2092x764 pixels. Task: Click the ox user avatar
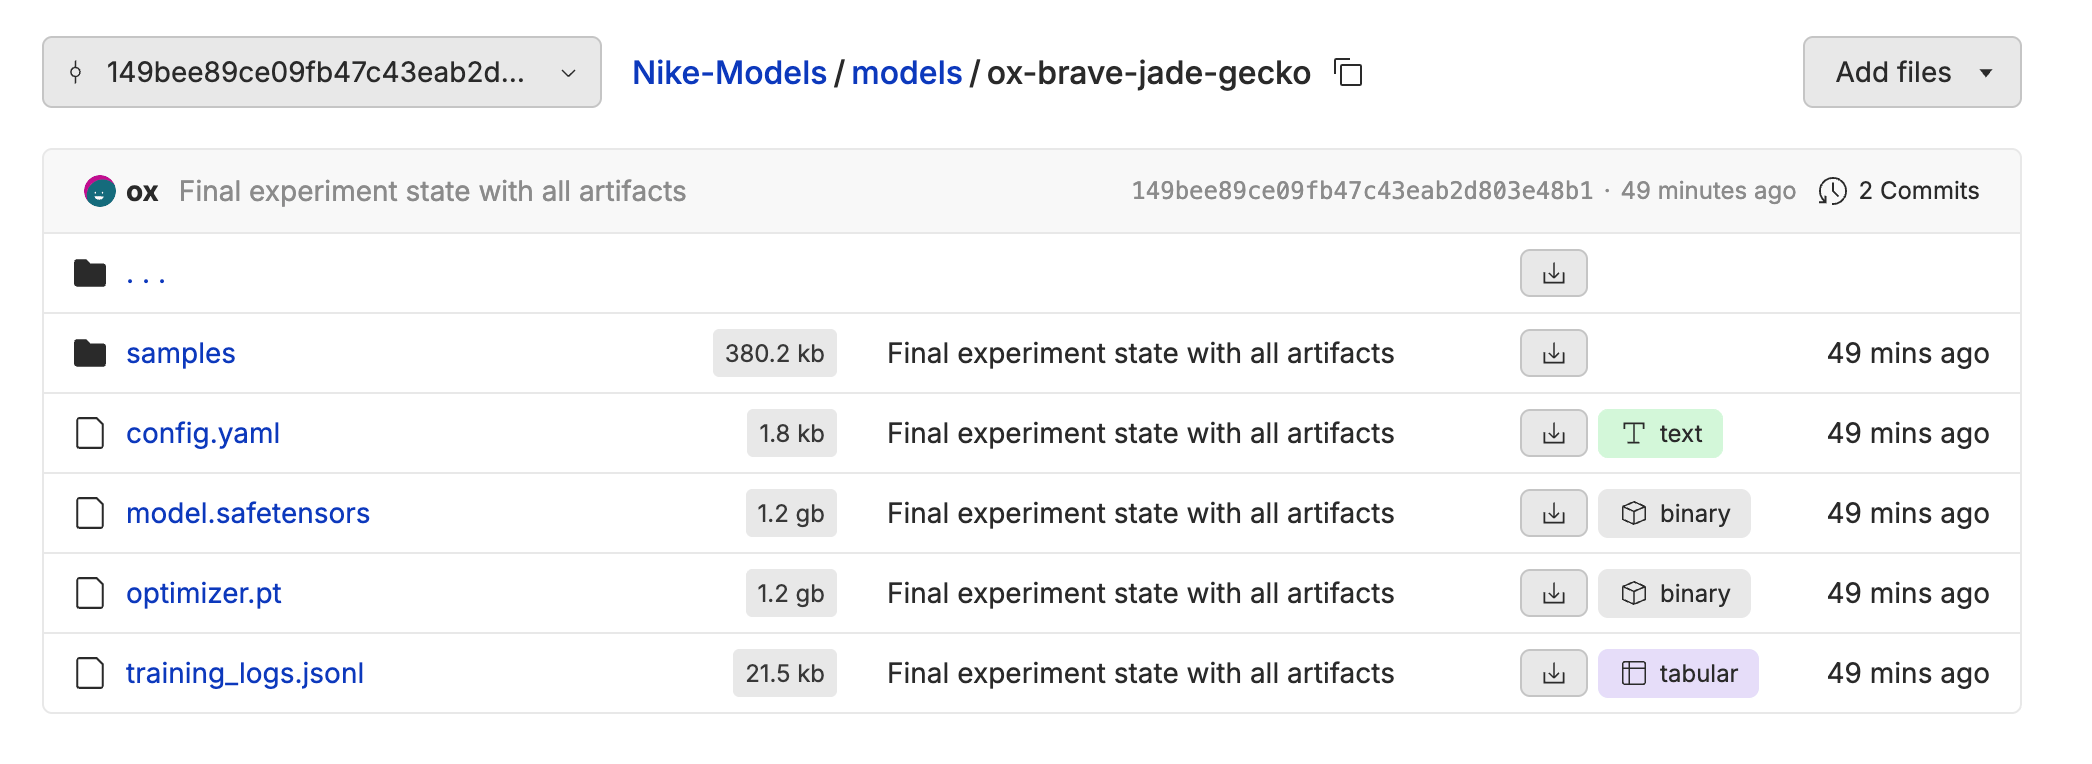[100, 191]
